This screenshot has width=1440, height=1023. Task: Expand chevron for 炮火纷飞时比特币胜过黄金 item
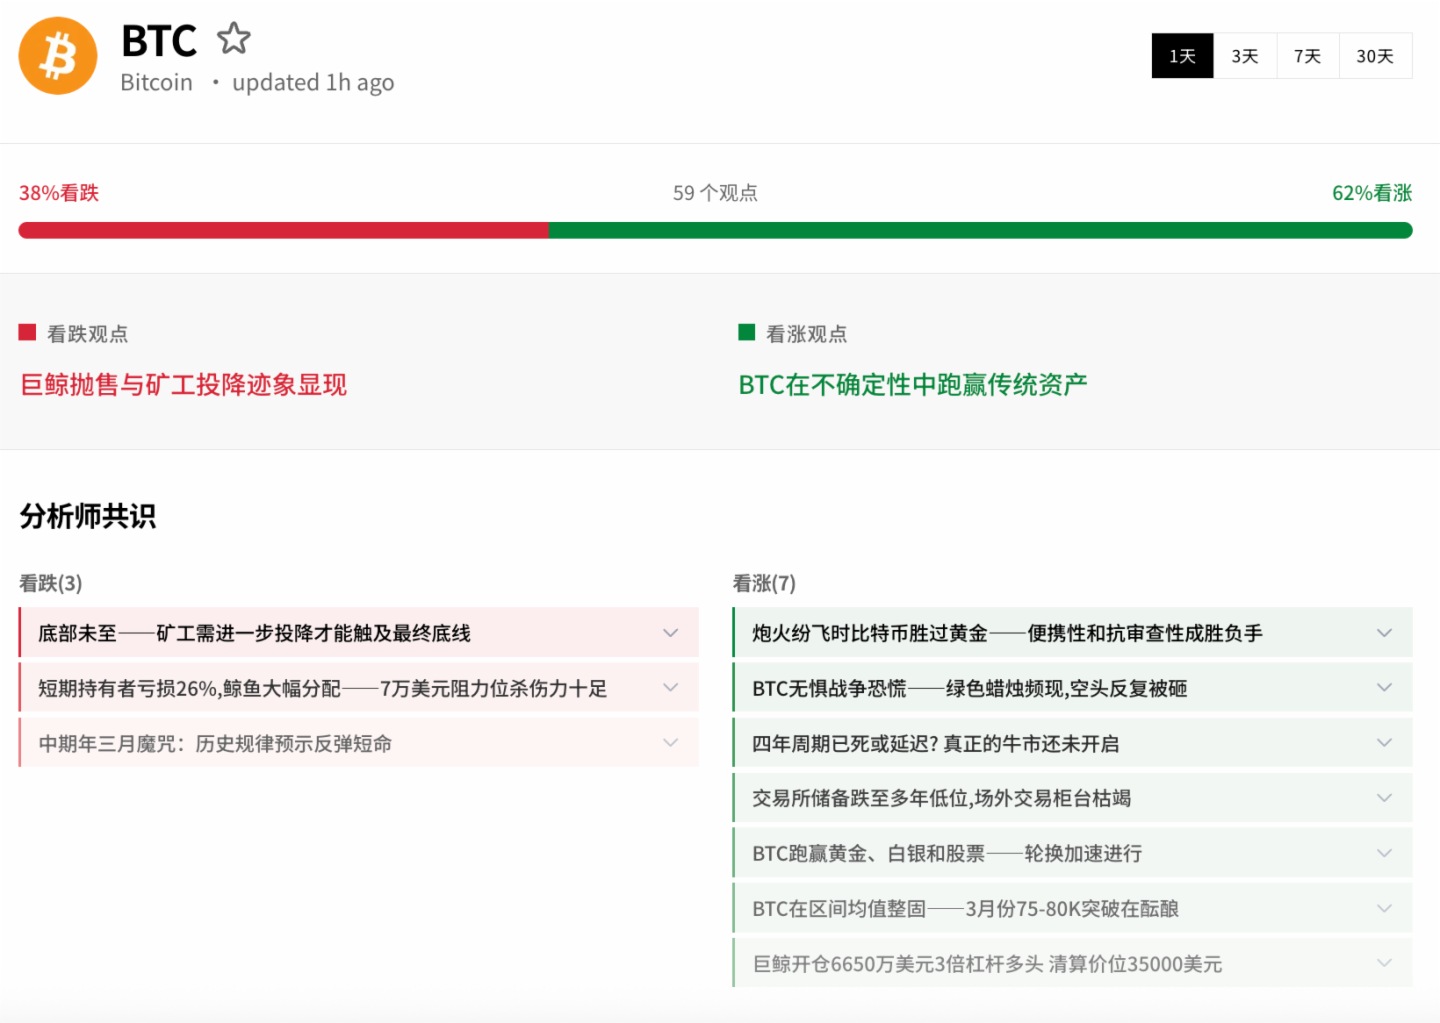click(1384, 633)
